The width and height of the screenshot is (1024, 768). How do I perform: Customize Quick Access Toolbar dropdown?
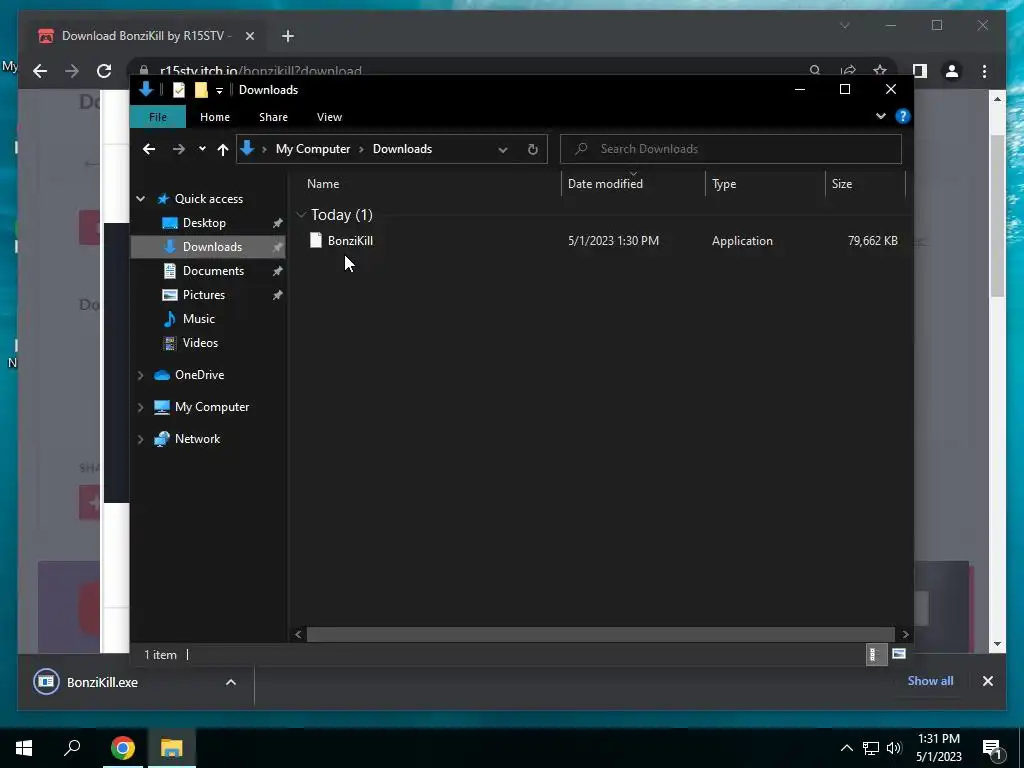(219, 90)
